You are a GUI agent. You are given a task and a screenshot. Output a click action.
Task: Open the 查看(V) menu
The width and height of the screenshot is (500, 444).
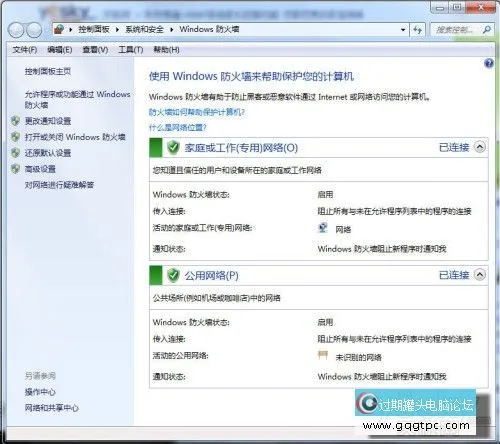pyautogui.click(x=95, y=50)
